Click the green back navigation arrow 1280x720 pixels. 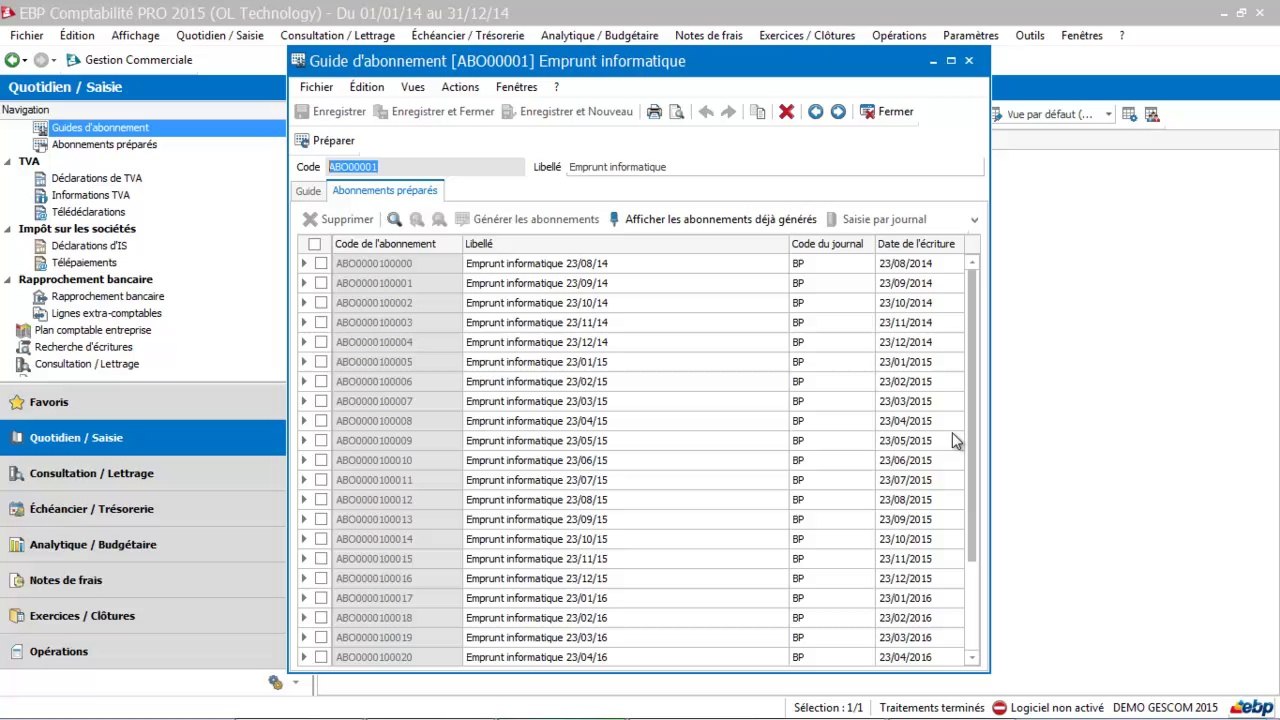tap(12, 60)
